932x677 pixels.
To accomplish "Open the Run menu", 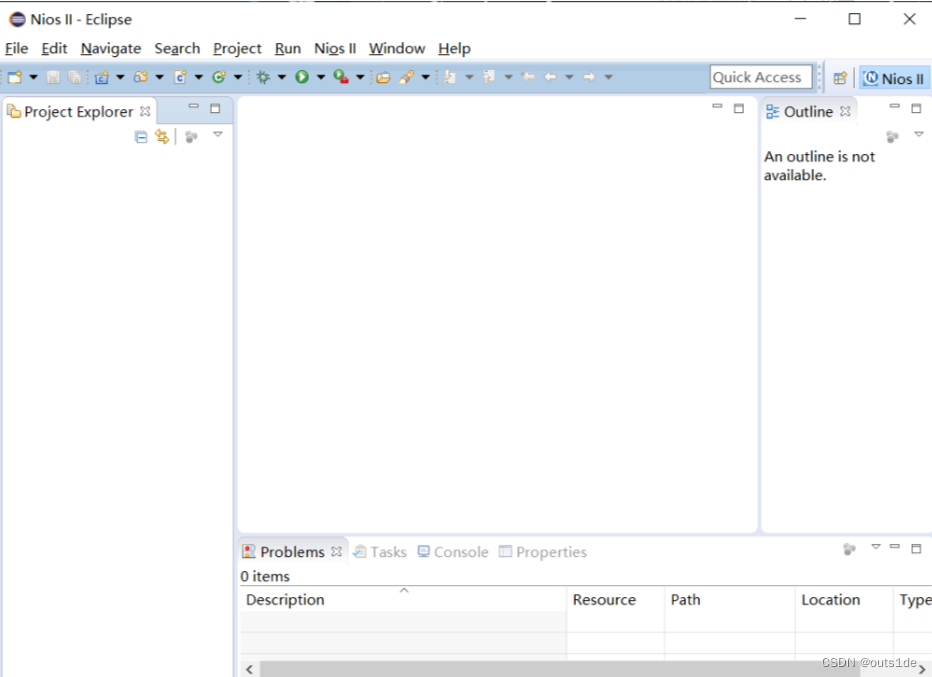I will tap(288, 49).
